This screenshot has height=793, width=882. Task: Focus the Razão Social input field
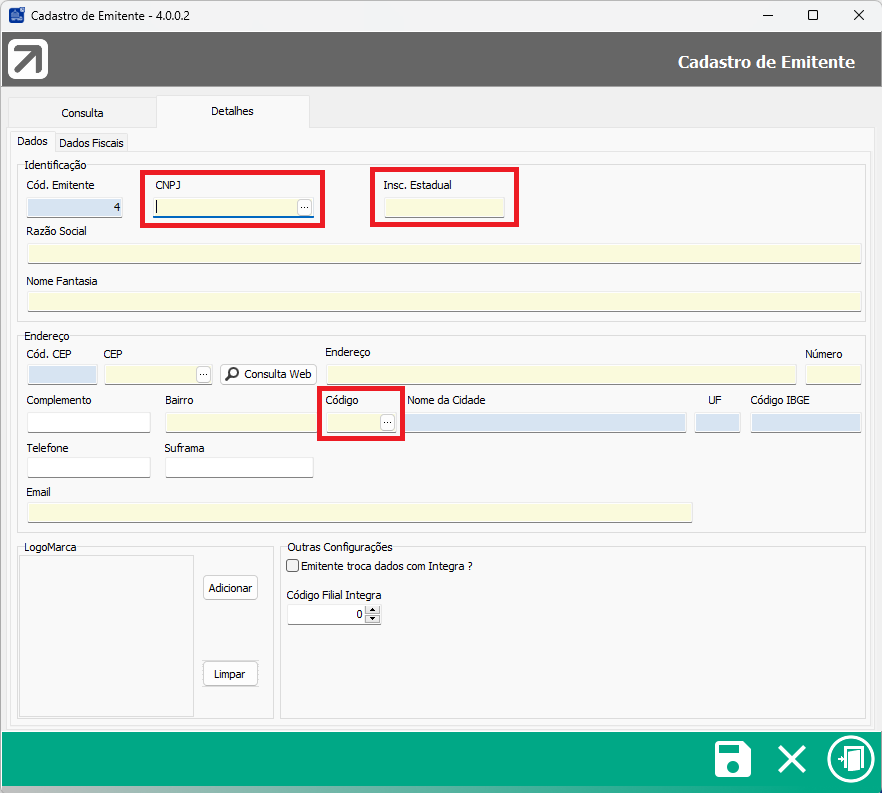coord(443,253)
